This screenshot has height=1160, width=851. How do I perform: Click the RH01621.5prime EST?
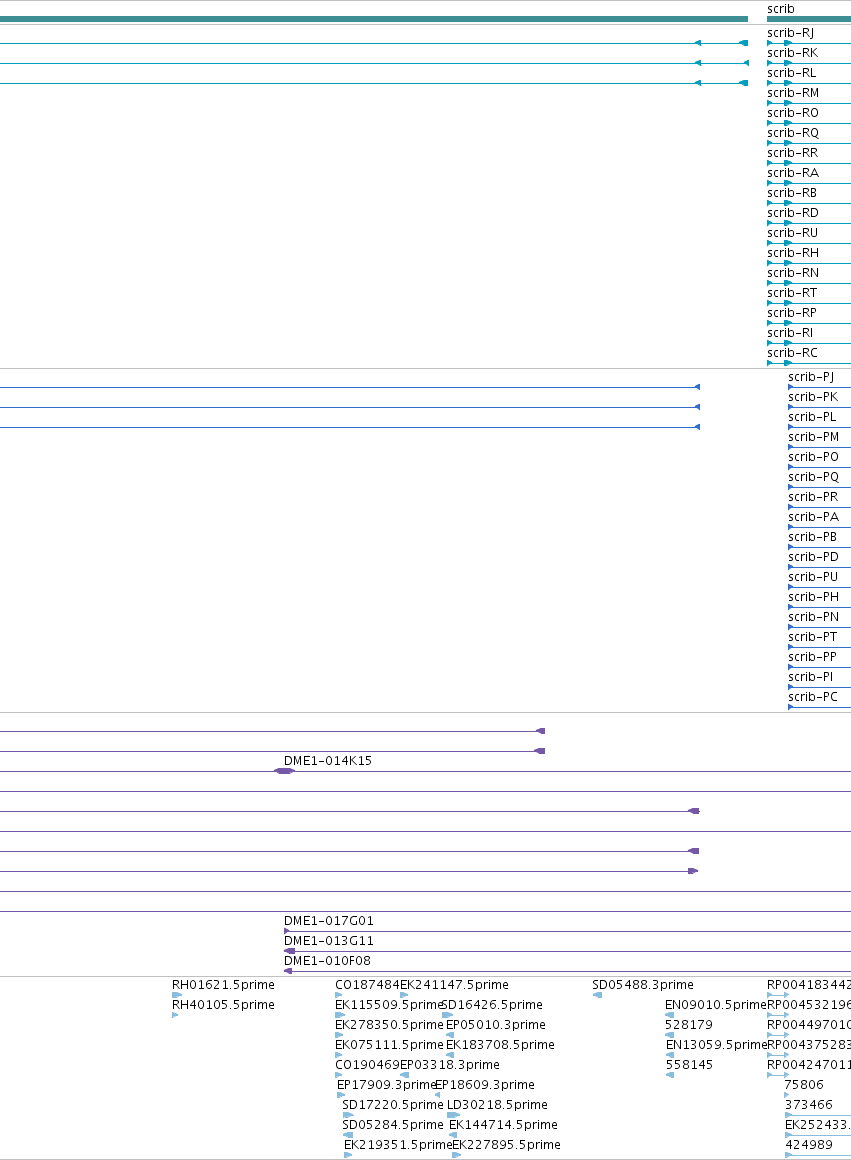coord(223,985)
